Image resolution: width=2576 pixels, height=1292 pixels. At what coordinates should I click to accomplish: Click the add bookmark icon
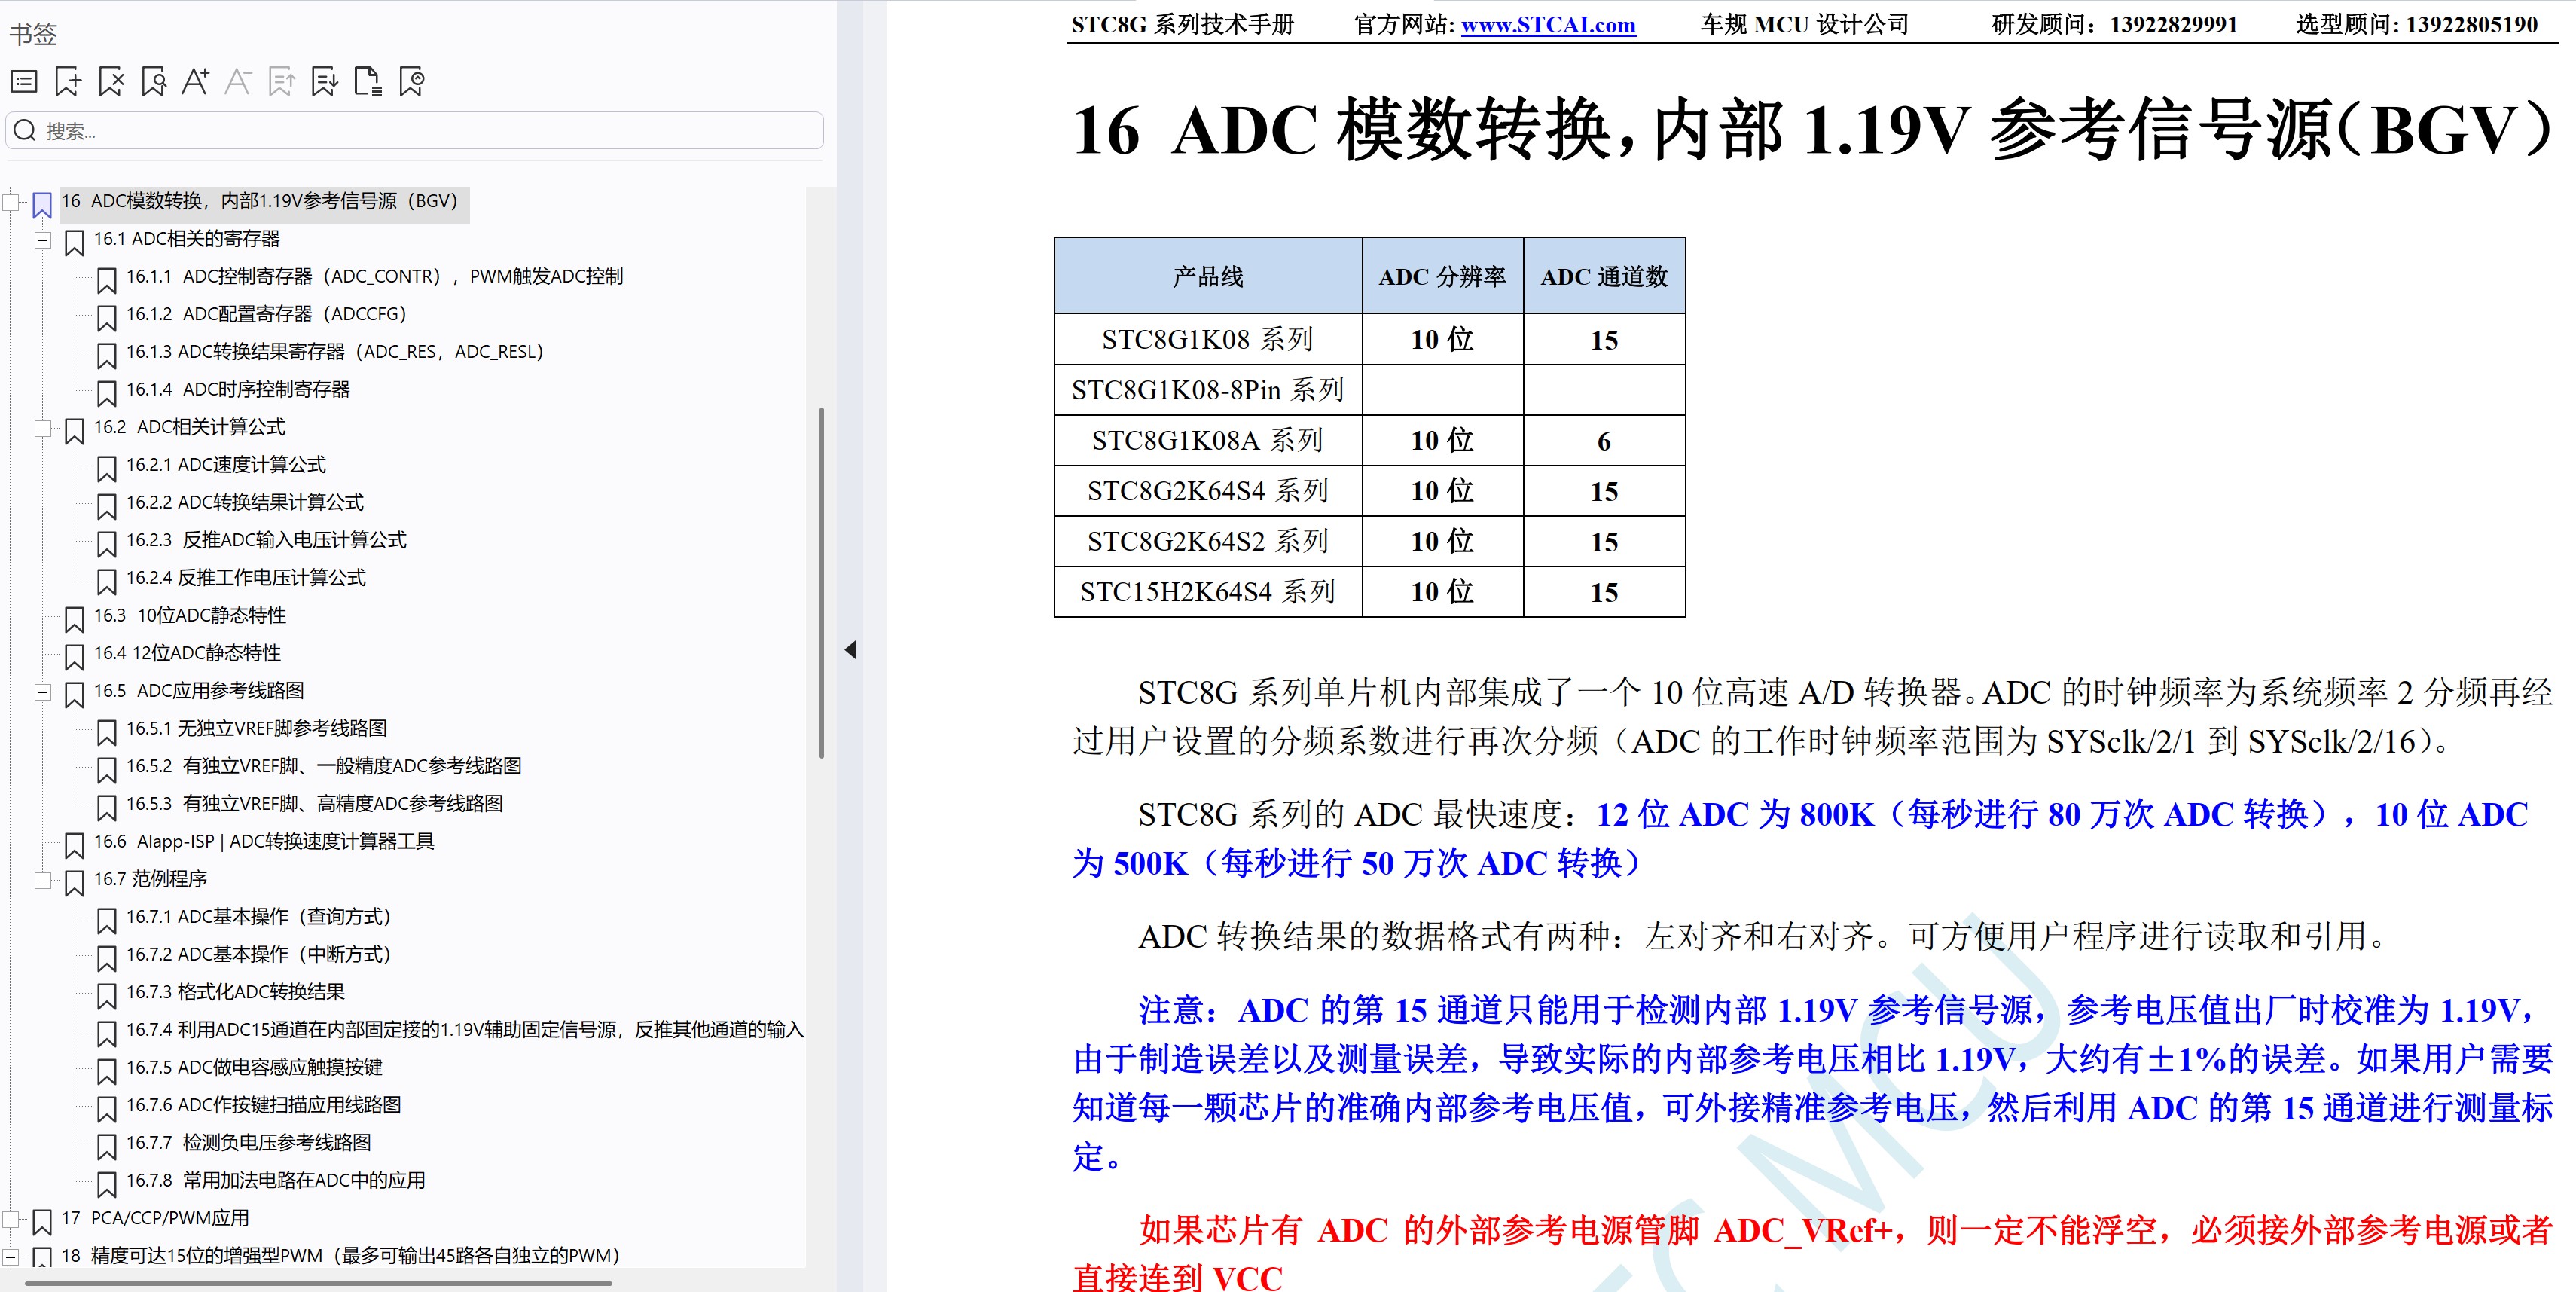click(x=68, y=81)
